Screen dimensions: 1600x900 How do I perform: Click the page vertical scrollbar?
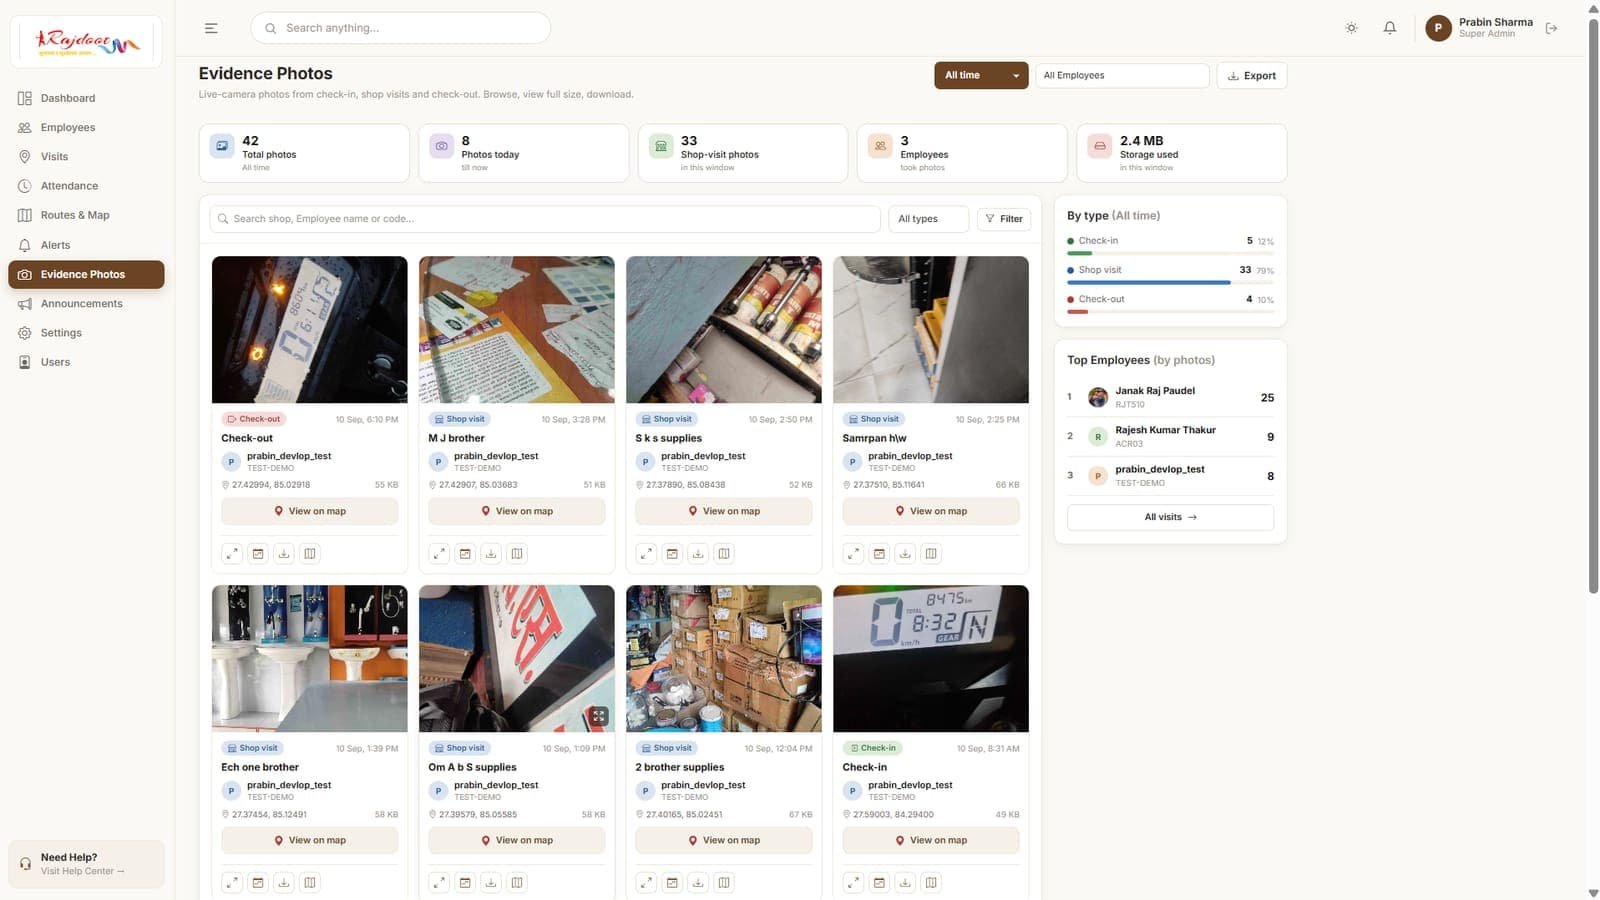pyautogui.click(x=1593, y=306)
